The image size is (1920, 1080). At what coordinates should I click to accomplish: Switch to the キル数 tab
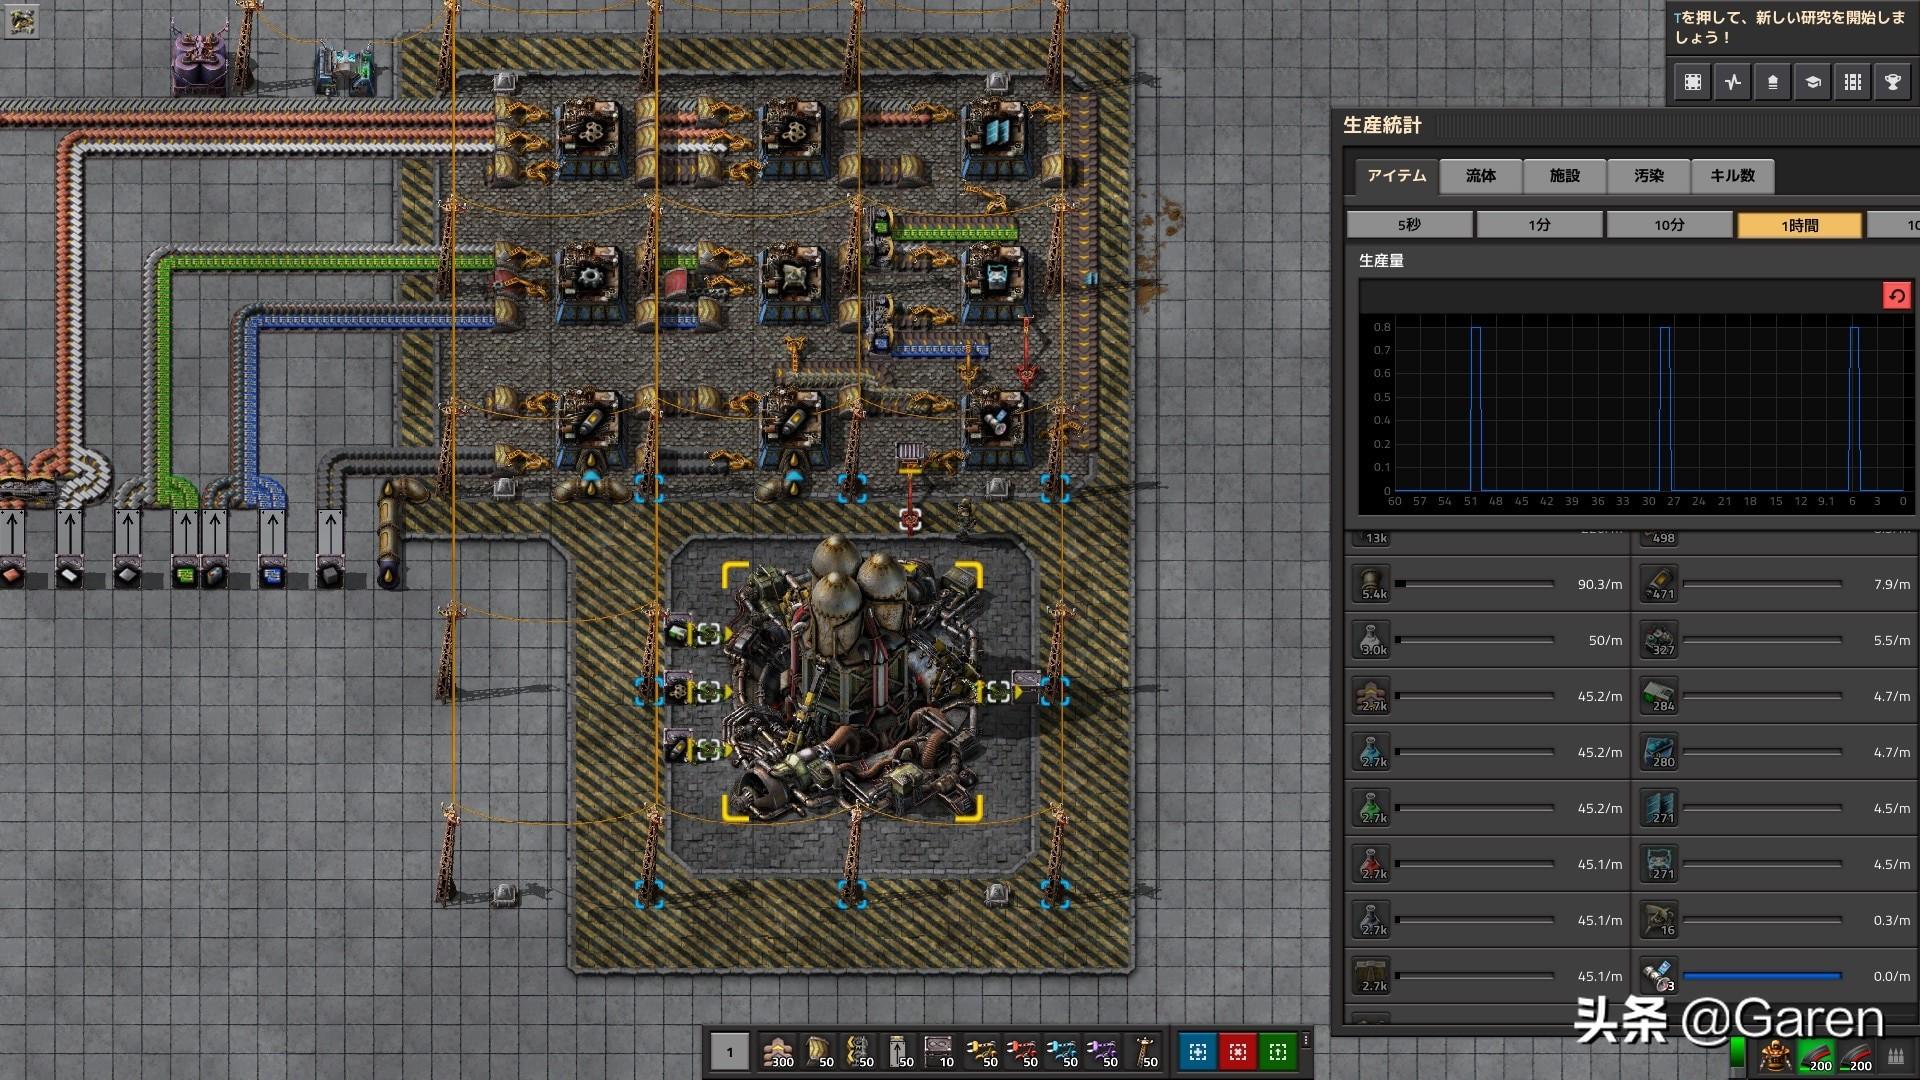pos(1733,176)
